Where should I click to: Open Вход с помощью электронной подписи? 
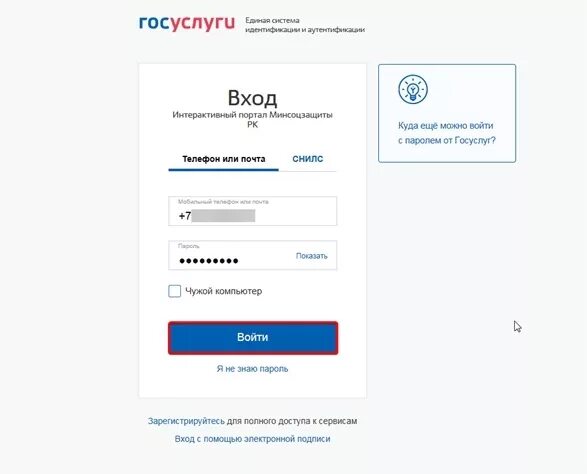(252, 438)
